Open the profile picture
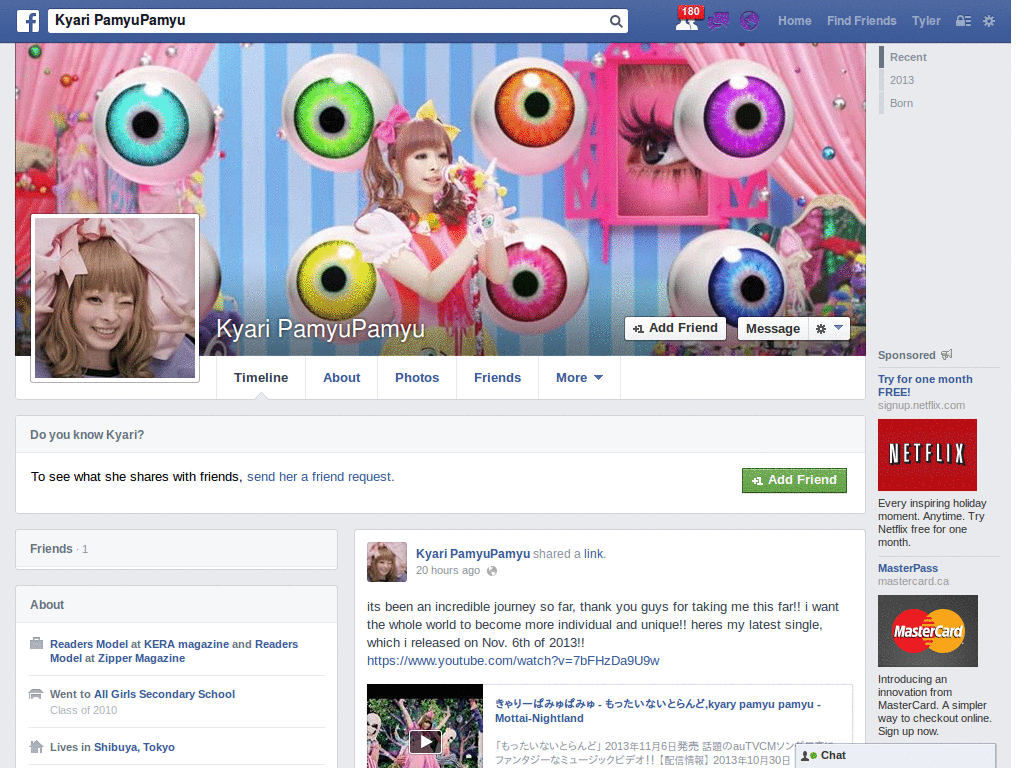The width and height of the screenshot is (1024, 768). tap(115, 298)
